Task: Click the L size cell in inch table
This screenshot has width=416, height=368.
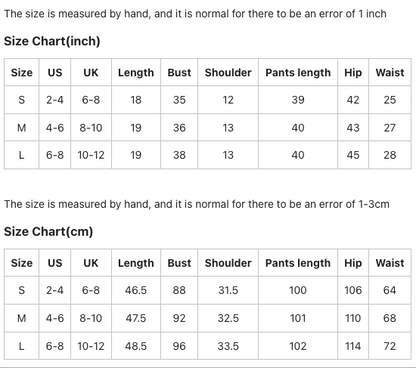Action: [22, 155]
